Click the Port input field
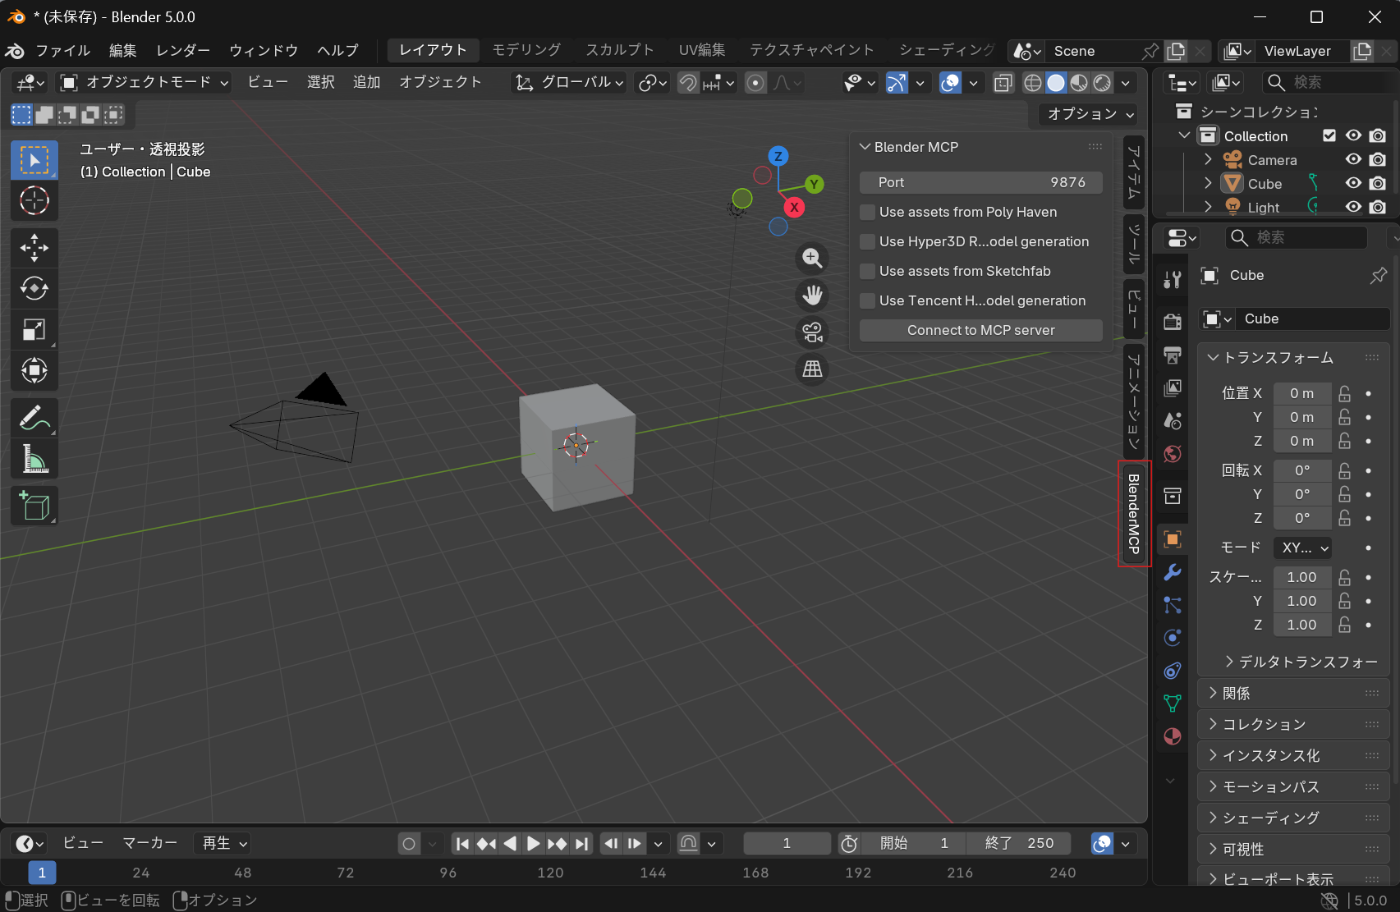The image size is (1400, 912). (x=980, y=182)
